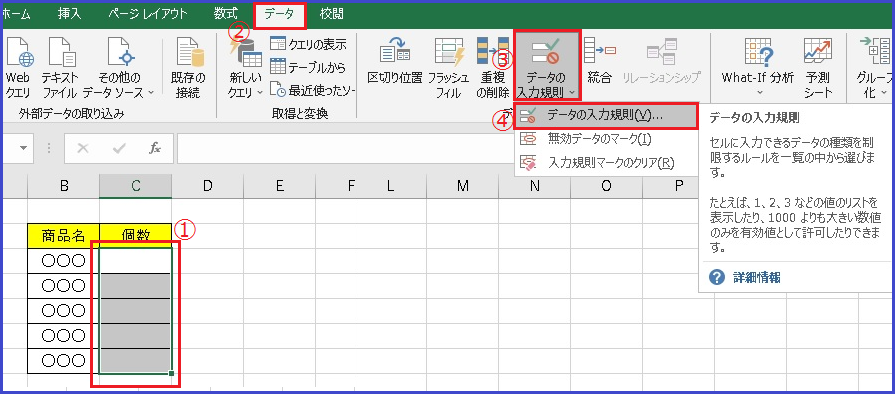Select 入力規則マークのクリア(R) menu entry
Viewport: 895px width, 394px height.
(606, 163)
